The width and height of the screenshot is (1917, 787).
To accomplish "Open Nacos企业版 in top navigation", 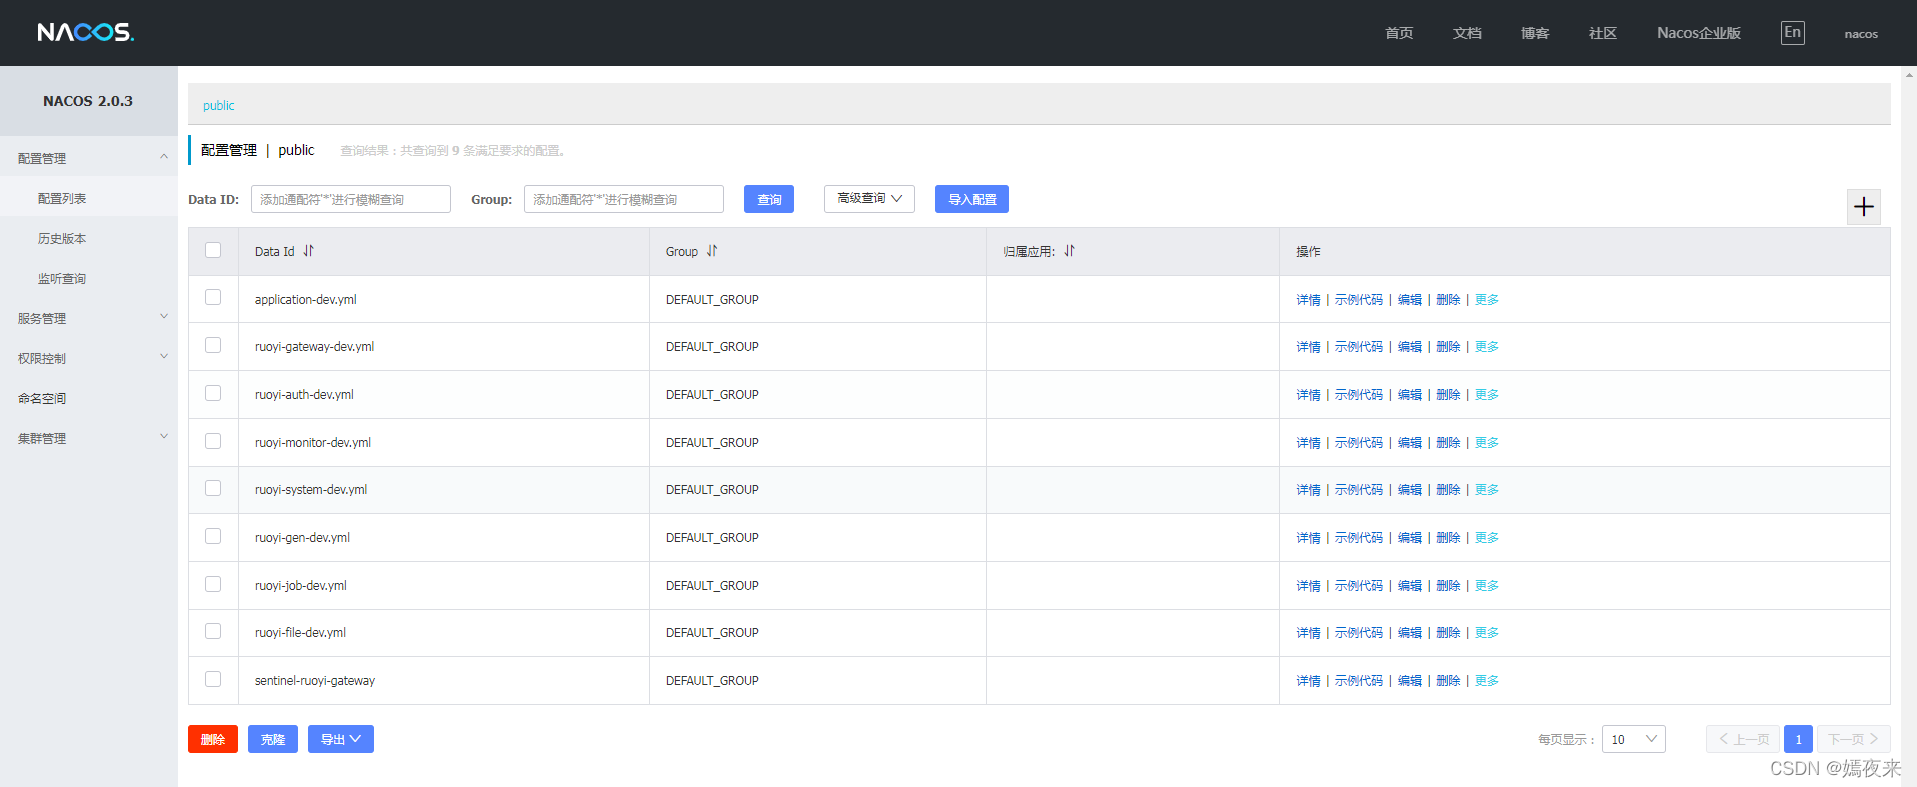I will [1699, 33].
